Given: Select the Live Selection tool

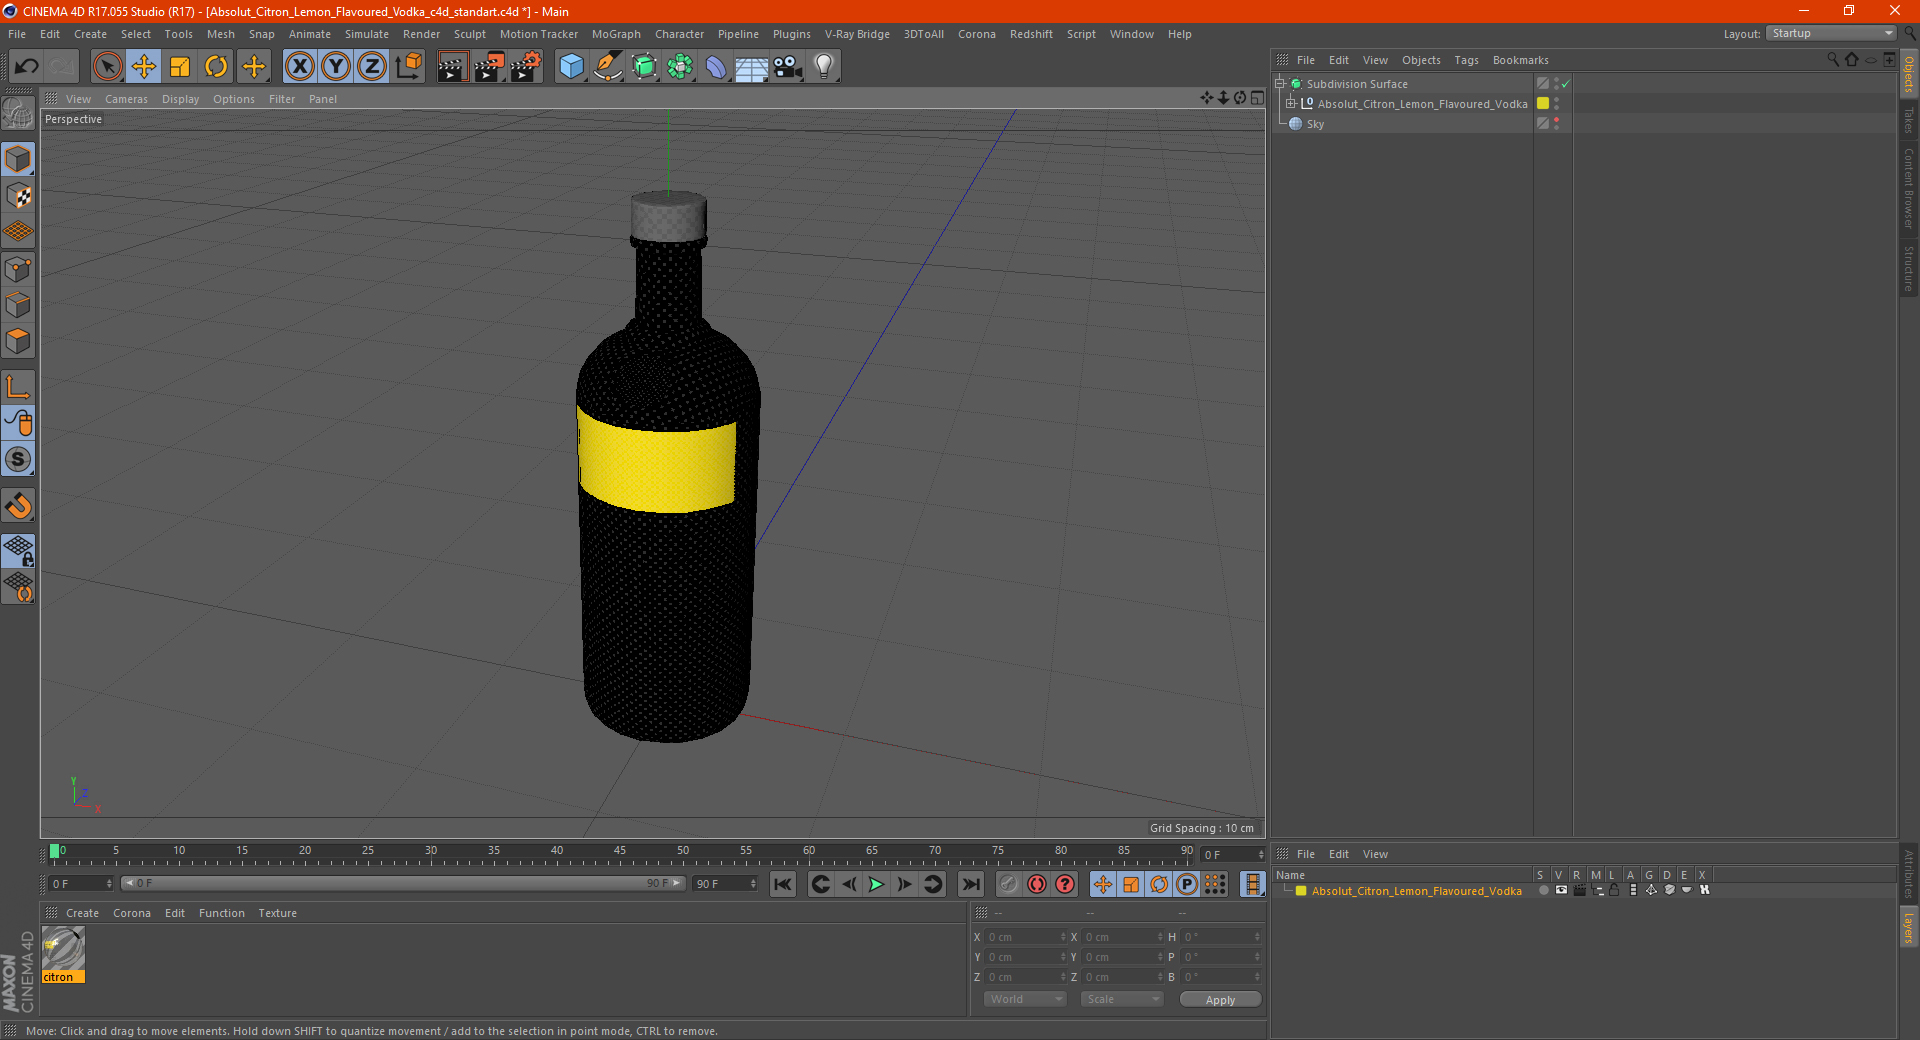Looking at the screenshot, I should [107, 67].
